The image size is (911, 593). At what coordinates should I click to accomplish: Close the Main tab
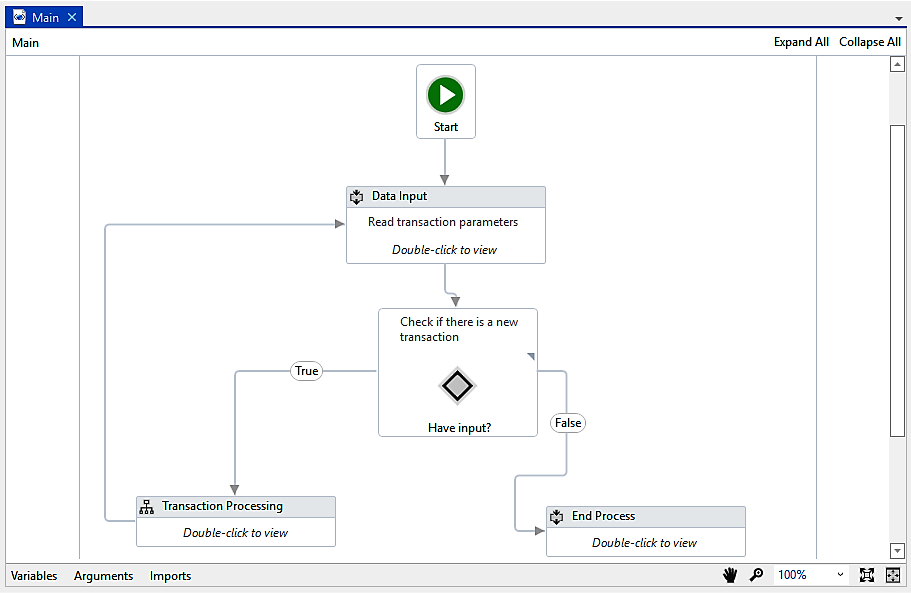tap(72, 17)
